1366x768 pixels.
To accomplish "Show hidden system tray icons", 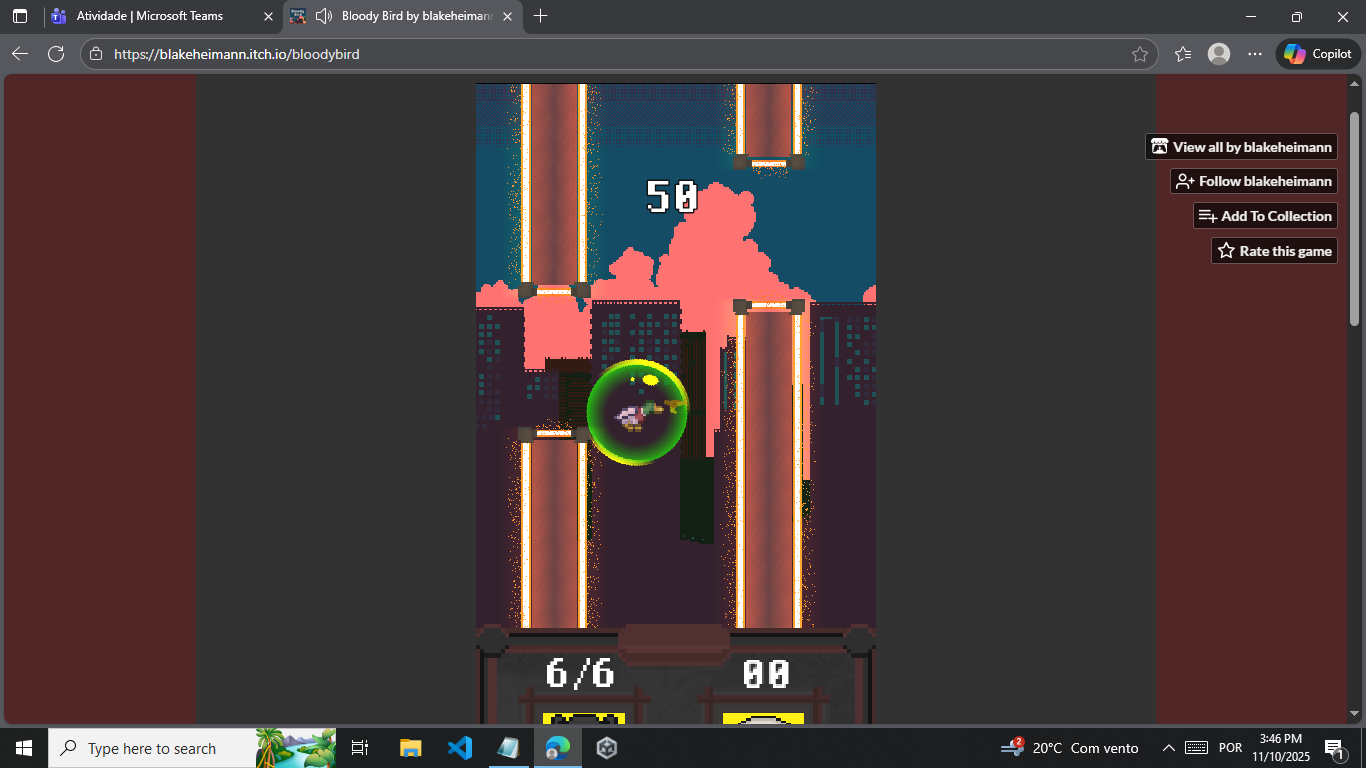I will point(1168,748).
